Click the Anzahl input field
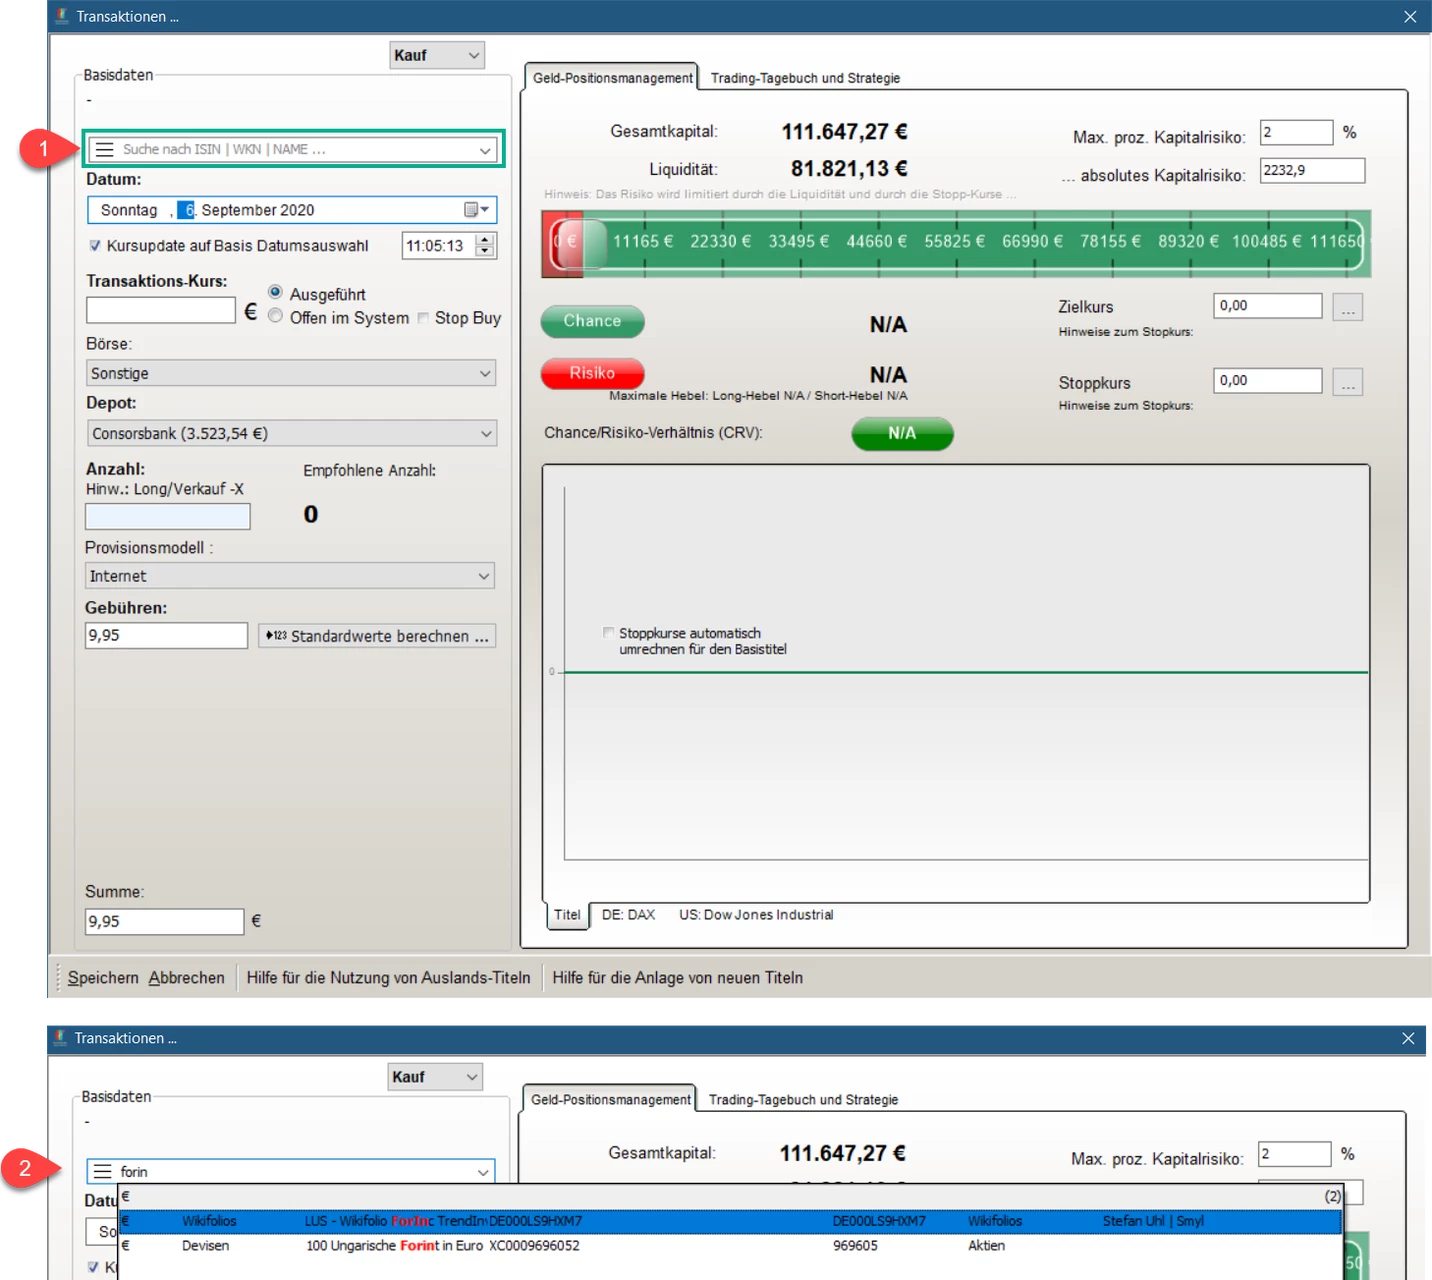This screenshot has height=1280, width=1432. coord(168,516)
